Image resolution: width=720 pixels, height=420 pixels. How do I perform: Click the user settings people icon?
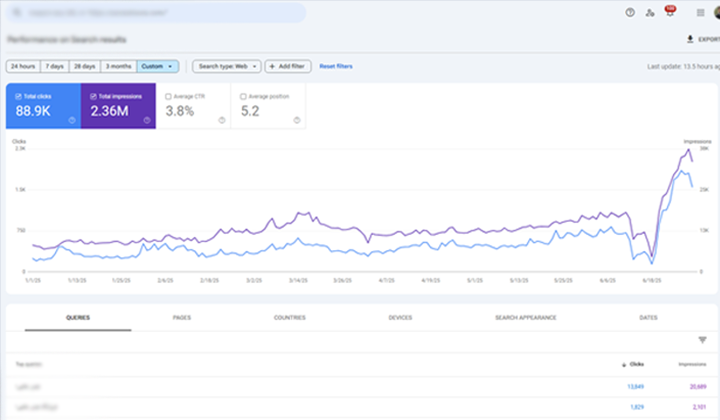tap(650, 13)
